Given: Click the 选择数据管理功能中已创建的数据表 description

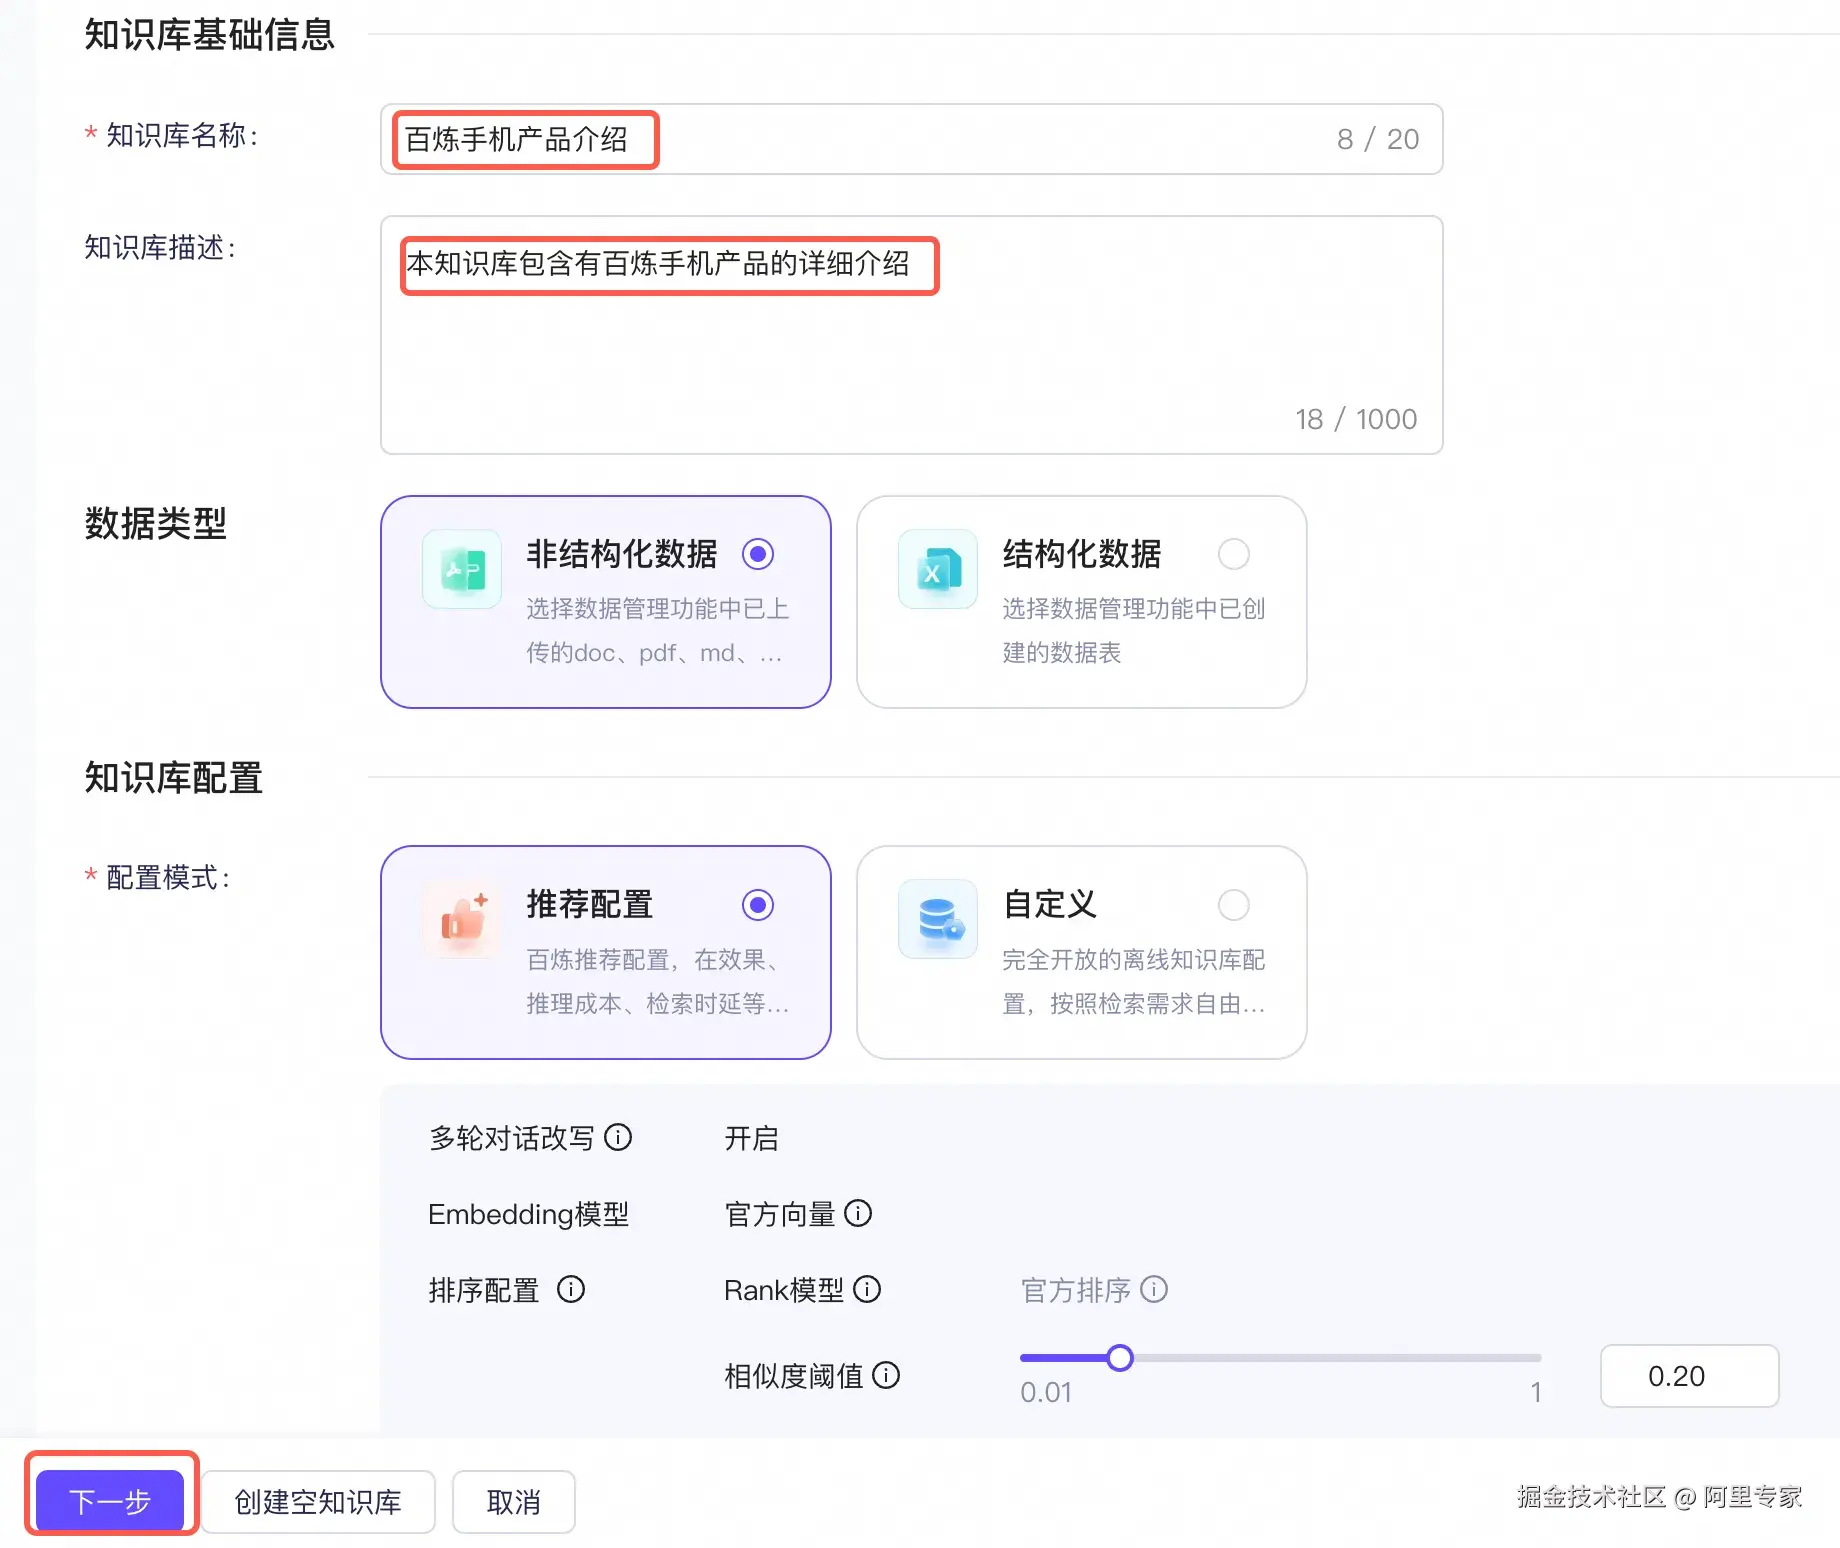Looking at the screenshot, I should [1134, 631].
